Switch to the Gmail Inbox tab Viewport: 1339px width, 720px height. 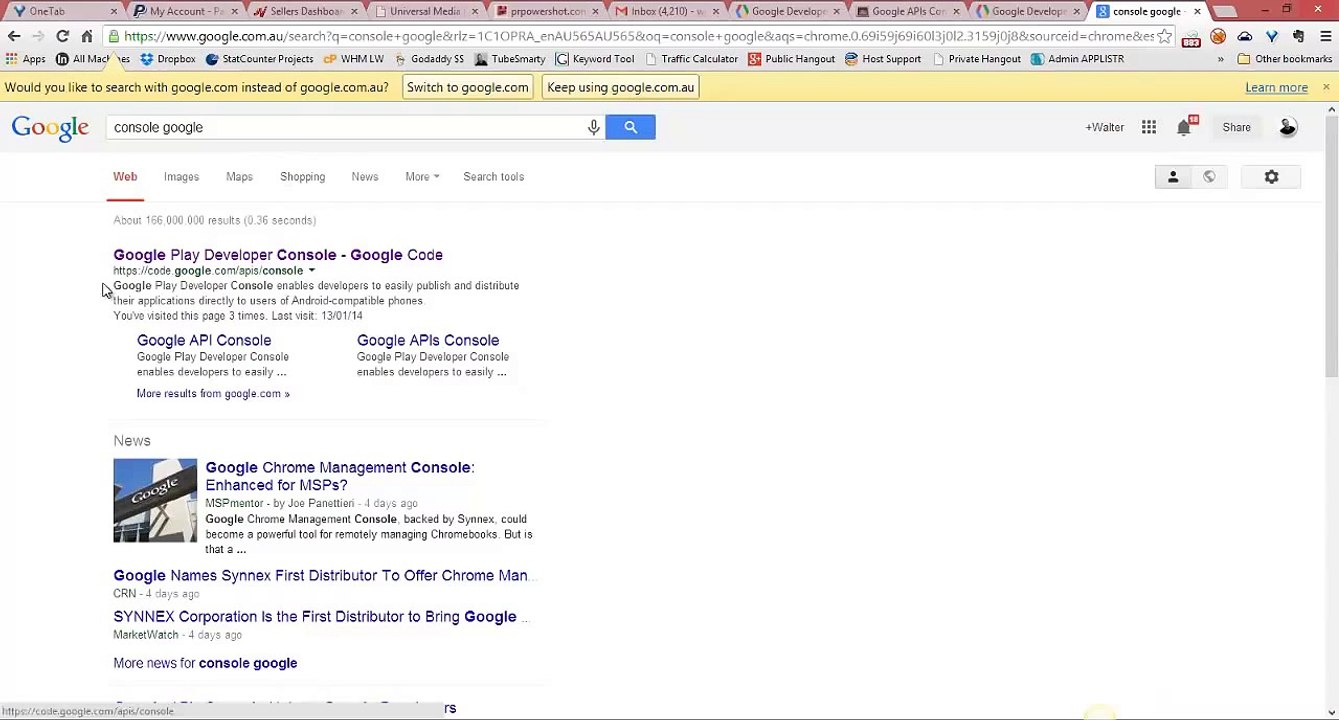click(x=666, y=11)
